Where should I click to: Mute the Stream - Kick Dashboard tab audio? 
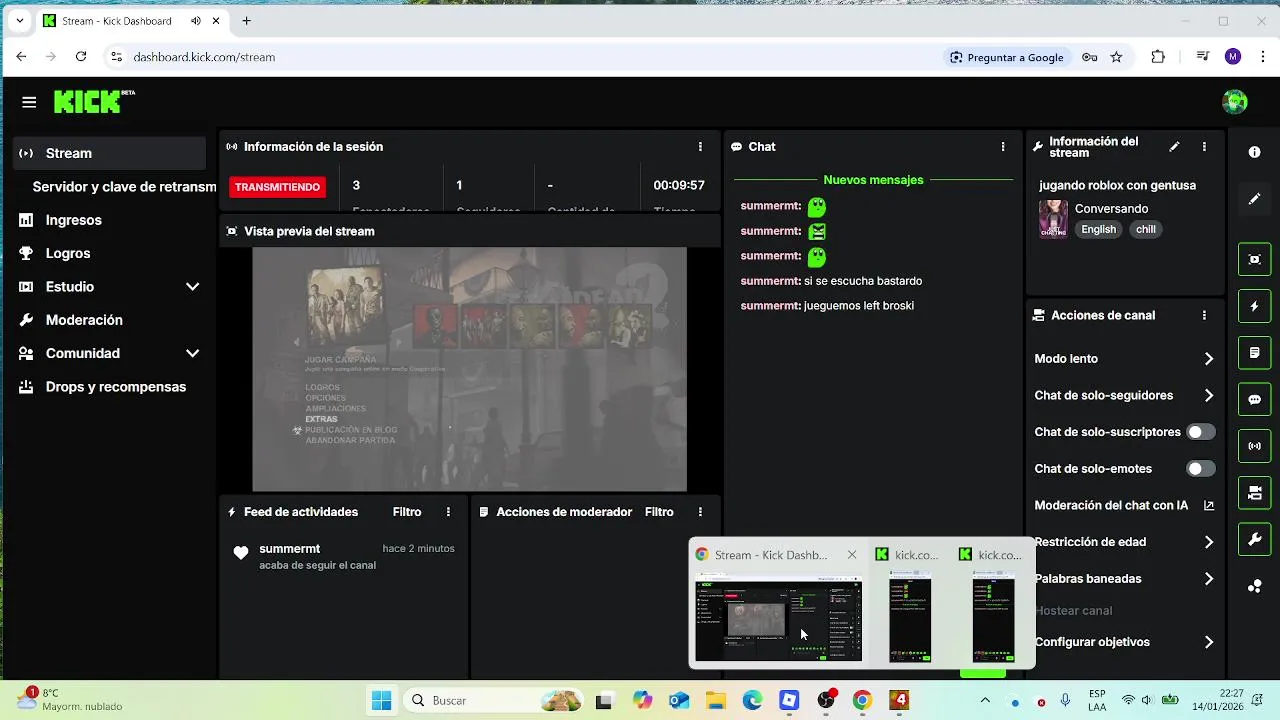(x=195, y=21)
